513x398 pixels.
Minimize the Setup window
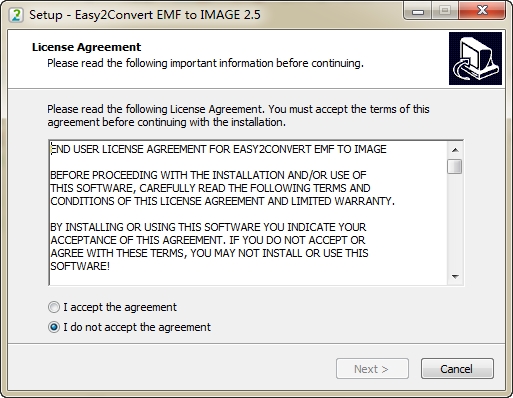click(x=417, y=11)
